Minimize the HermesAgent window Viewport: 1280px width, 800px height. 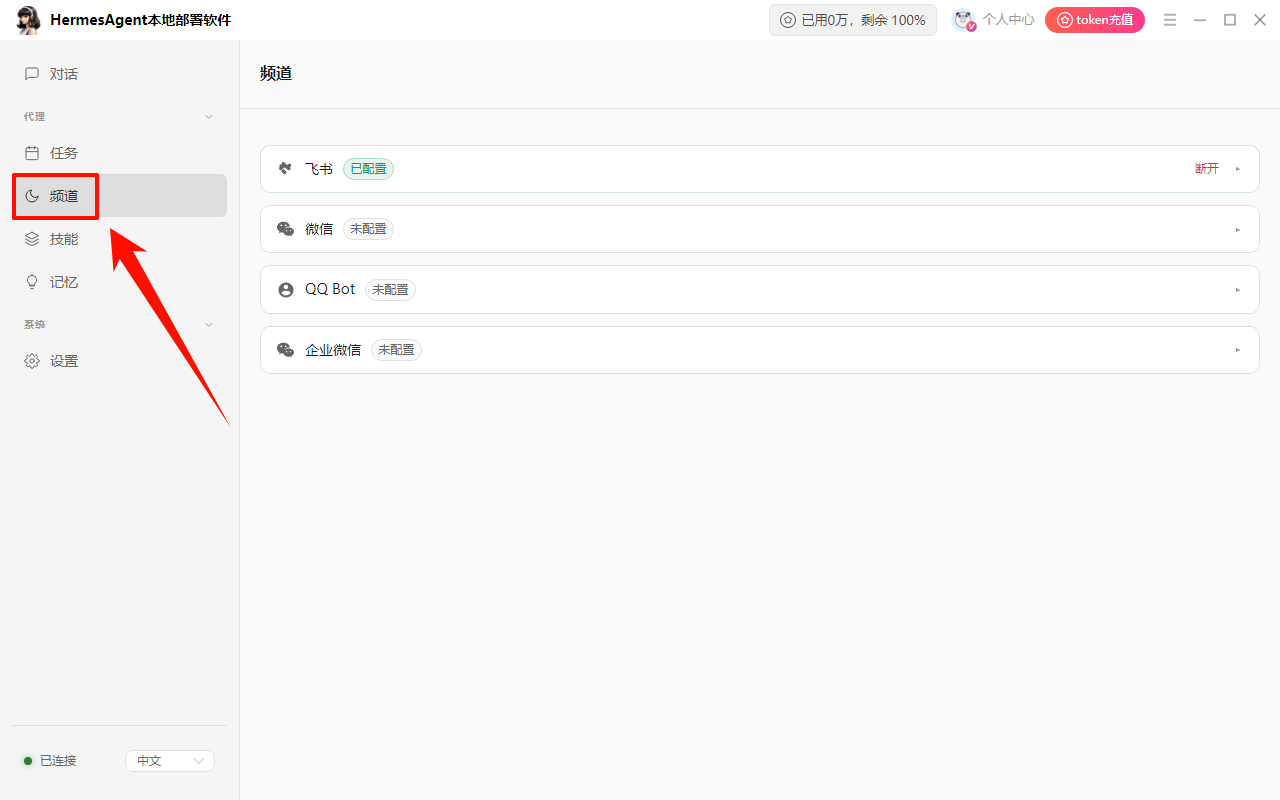[x=1200, y=20]
